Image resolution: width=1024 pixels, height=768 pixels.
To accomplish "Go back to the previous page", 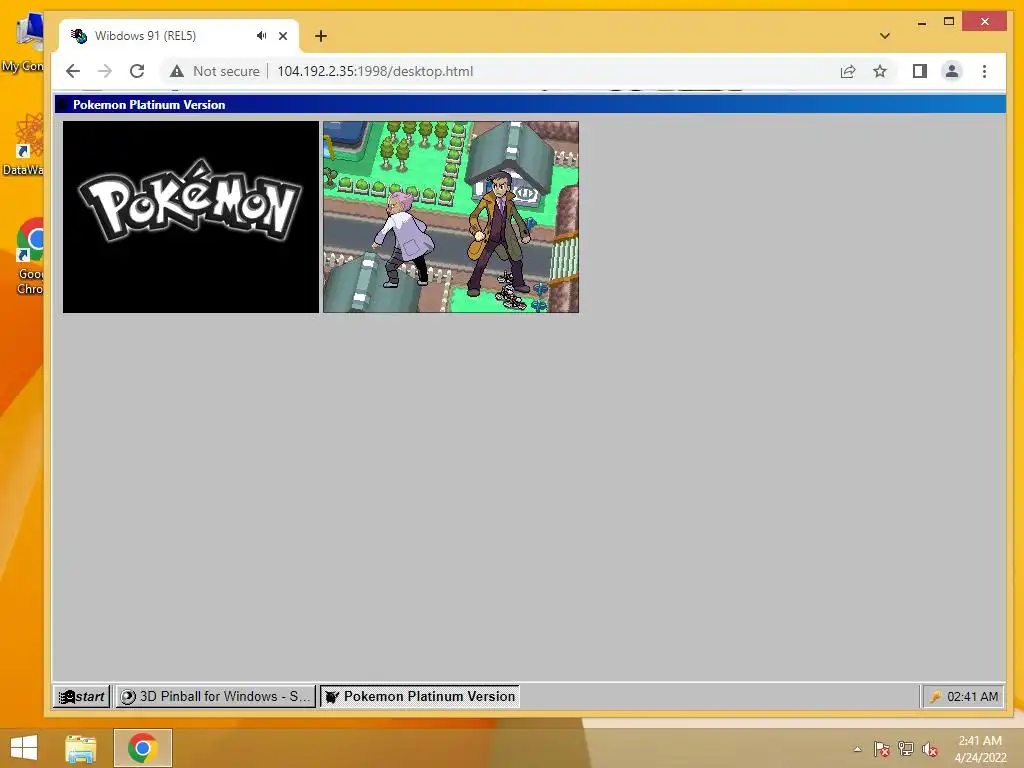I will pyautogui.click(x=73, y=71).
